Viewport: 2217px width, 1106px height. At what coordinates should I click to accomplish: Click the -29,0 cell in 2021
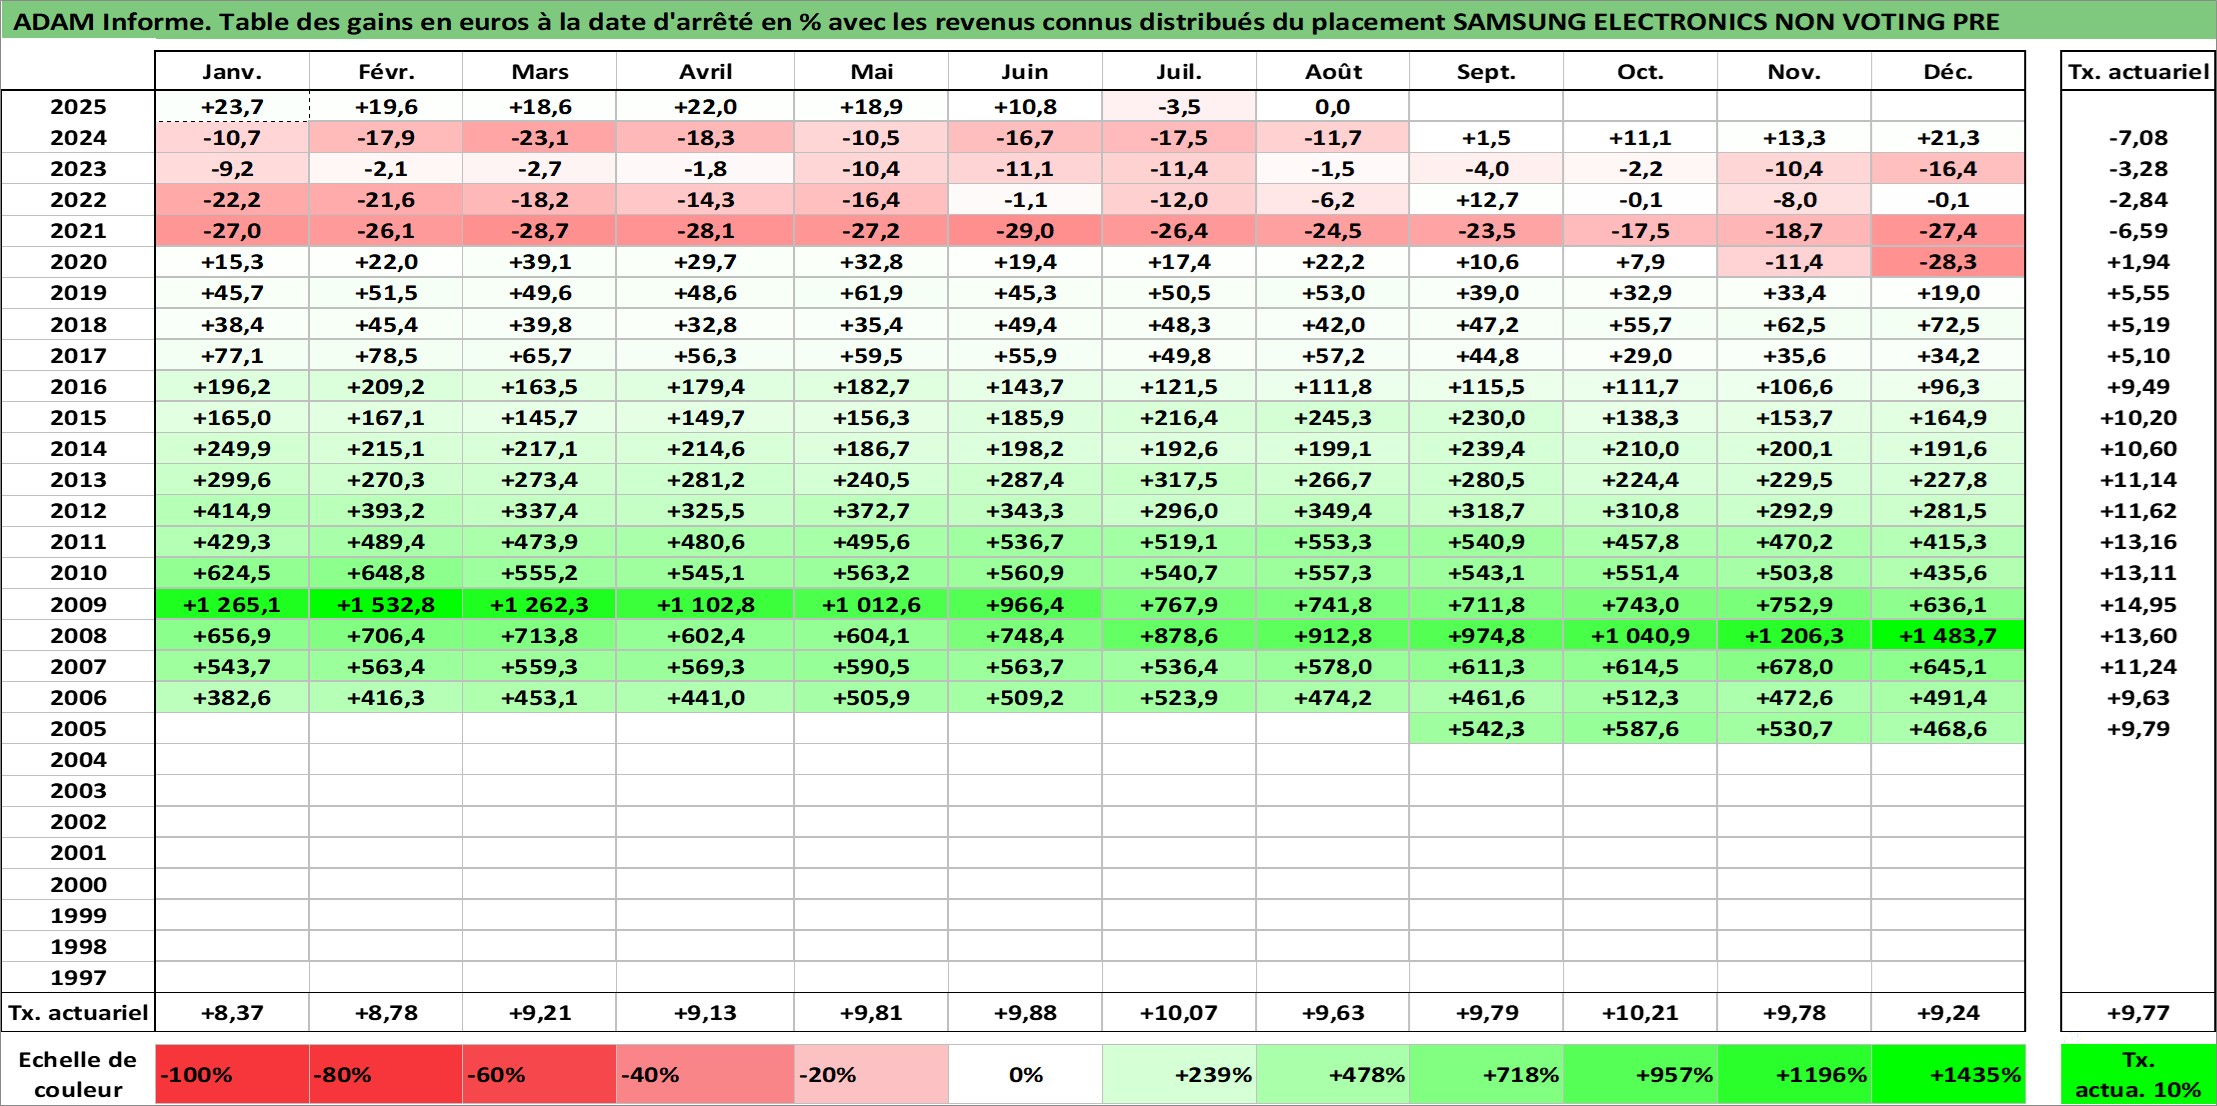tap(1025, 231)
